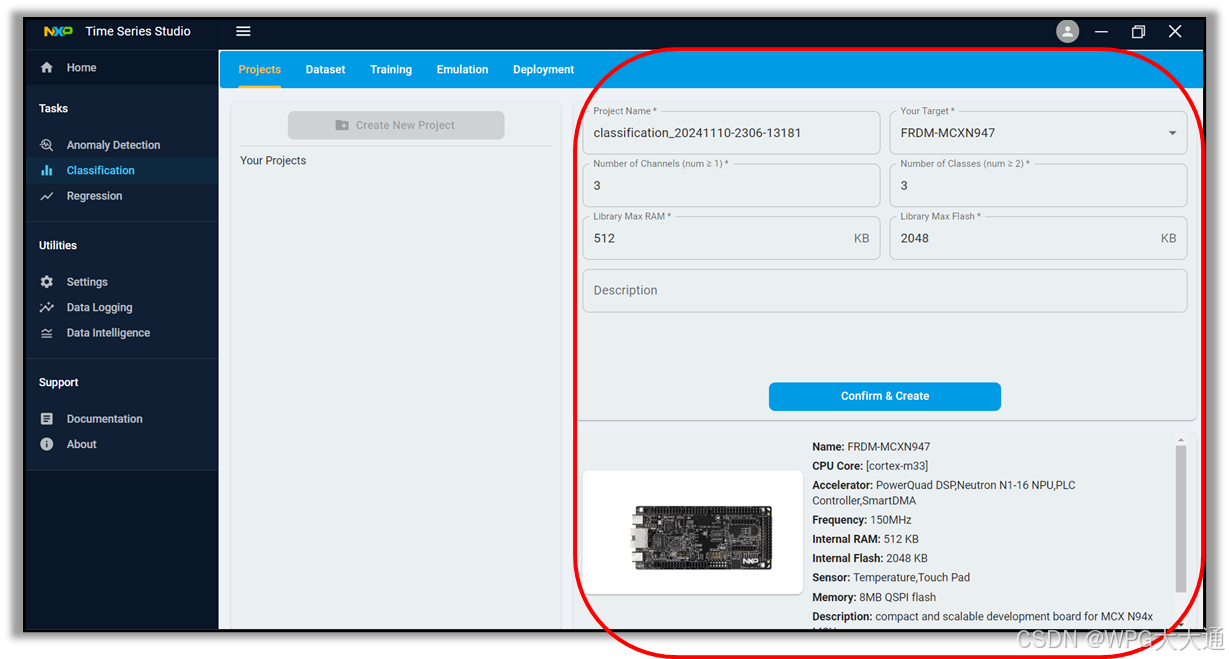Screen dimensions: 1229x659
Task: Click the Time Series Studio title
Action: [x=138, y=31]
